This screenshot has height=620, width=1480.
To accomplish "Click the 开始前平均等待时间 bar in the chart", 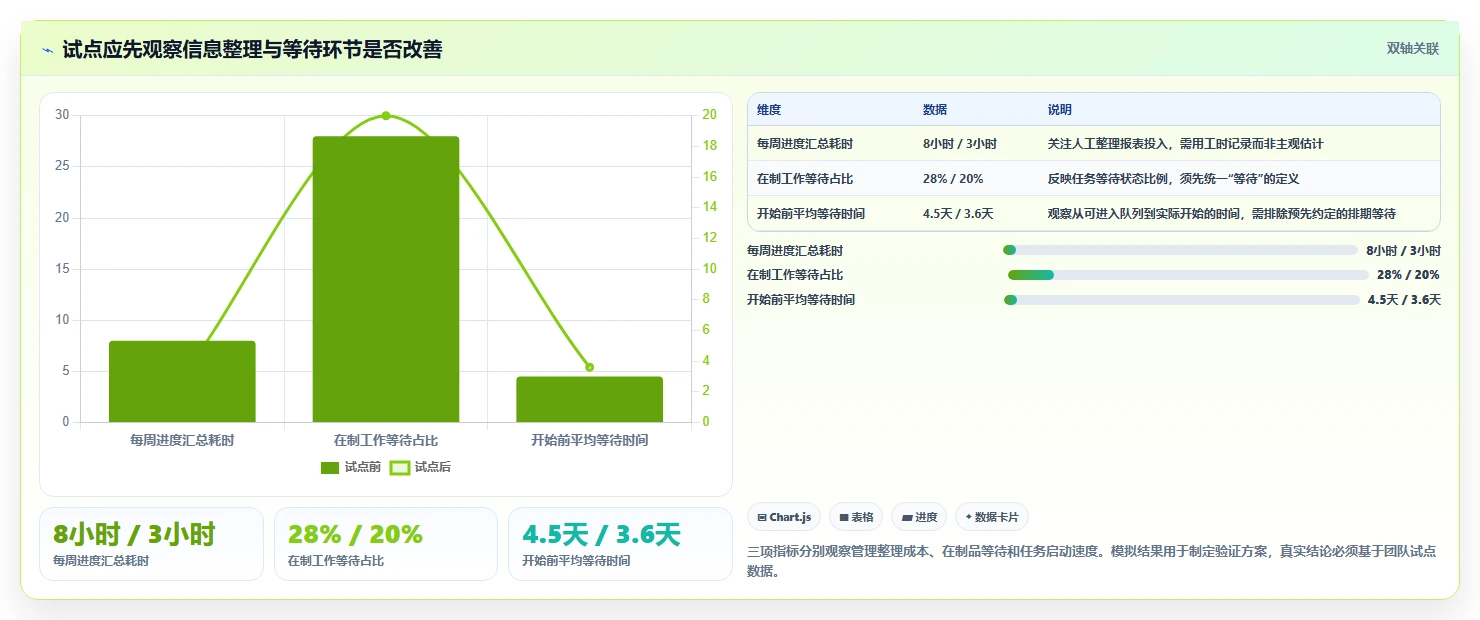I will (x=589, y=399).
